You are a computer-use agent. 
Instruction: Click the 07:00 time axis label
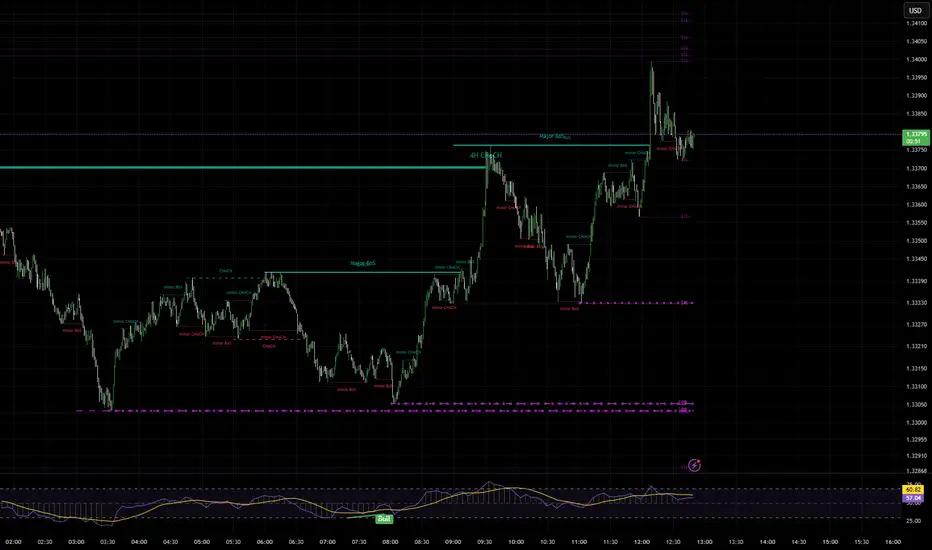coord(328,542)
